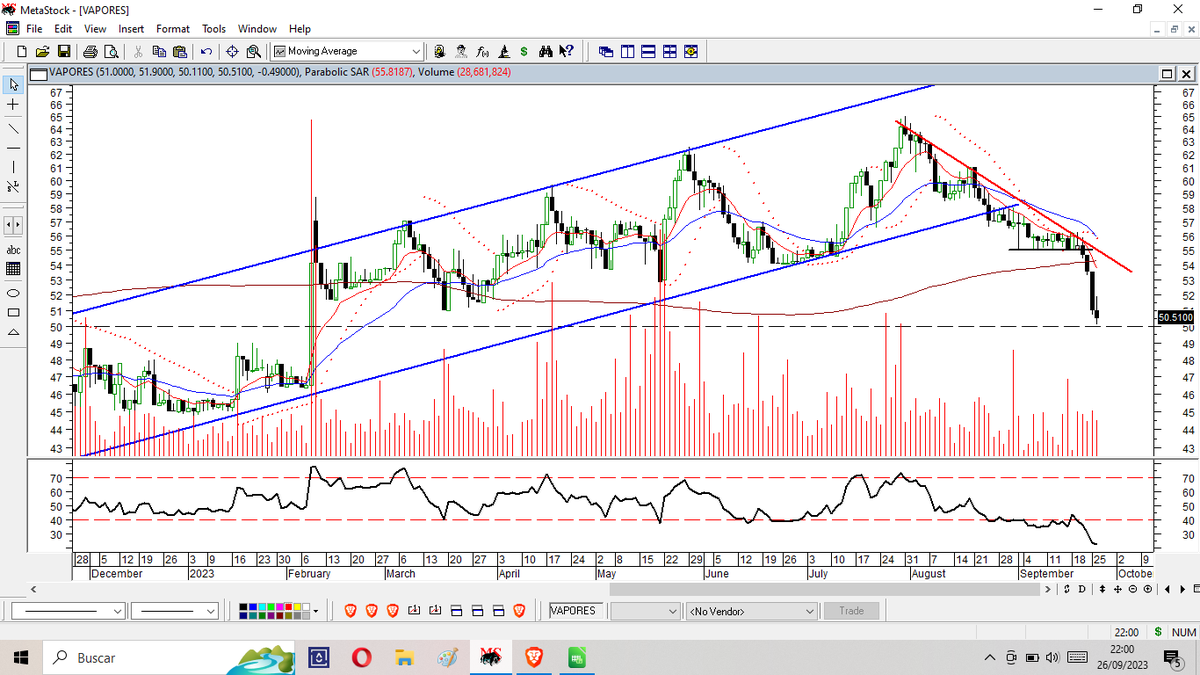Create a new document with the blank page icon

tap(22, 51)
